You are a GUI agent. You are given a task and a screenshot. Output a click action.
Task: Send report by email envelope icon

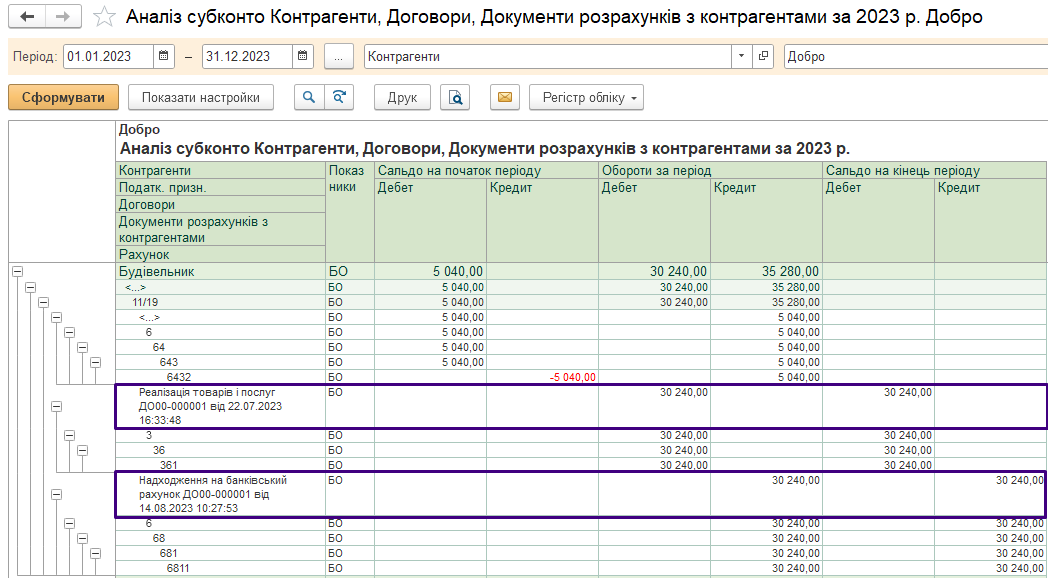[x=505, y=98]
